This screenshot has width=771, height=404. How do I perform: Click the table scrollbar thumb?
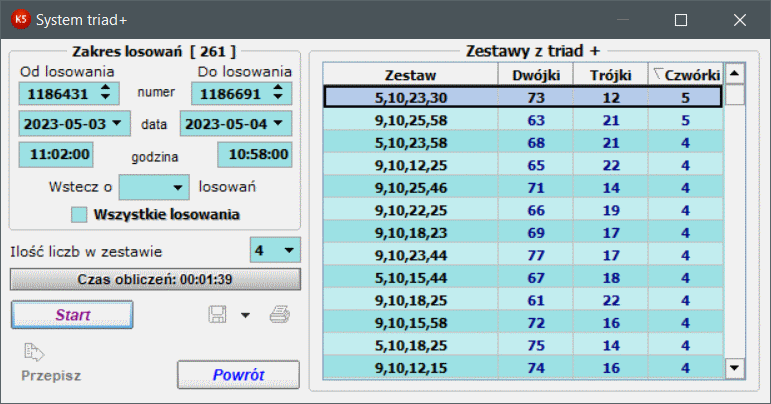tap(735, 94)
